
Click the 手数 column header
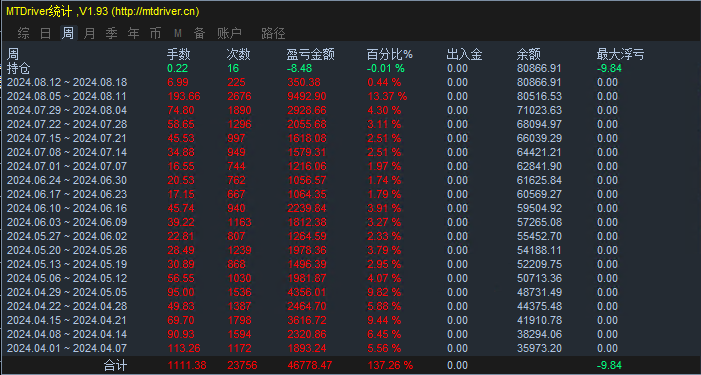click(179, 55)
